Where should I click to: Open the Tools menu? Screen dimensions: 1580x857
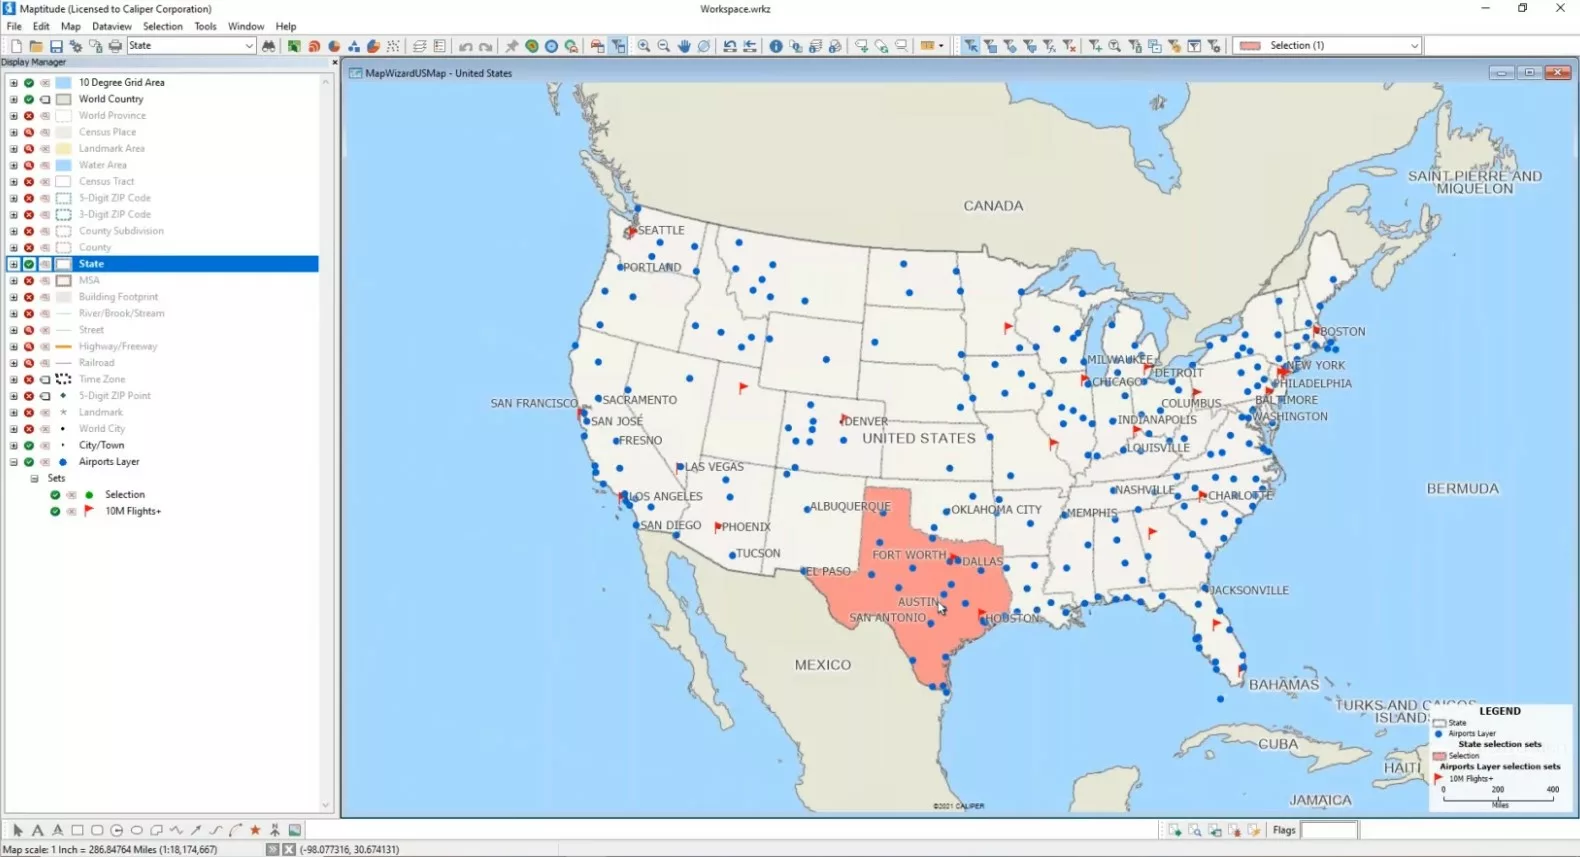pos(205,26)
